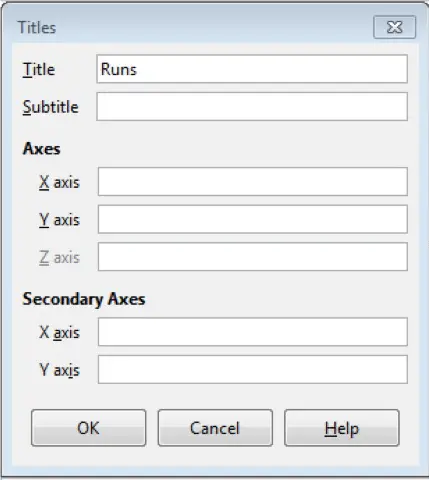429x480 pixels.
Task: Click the 'X axis' label under Axes
Action: [59, 182]
